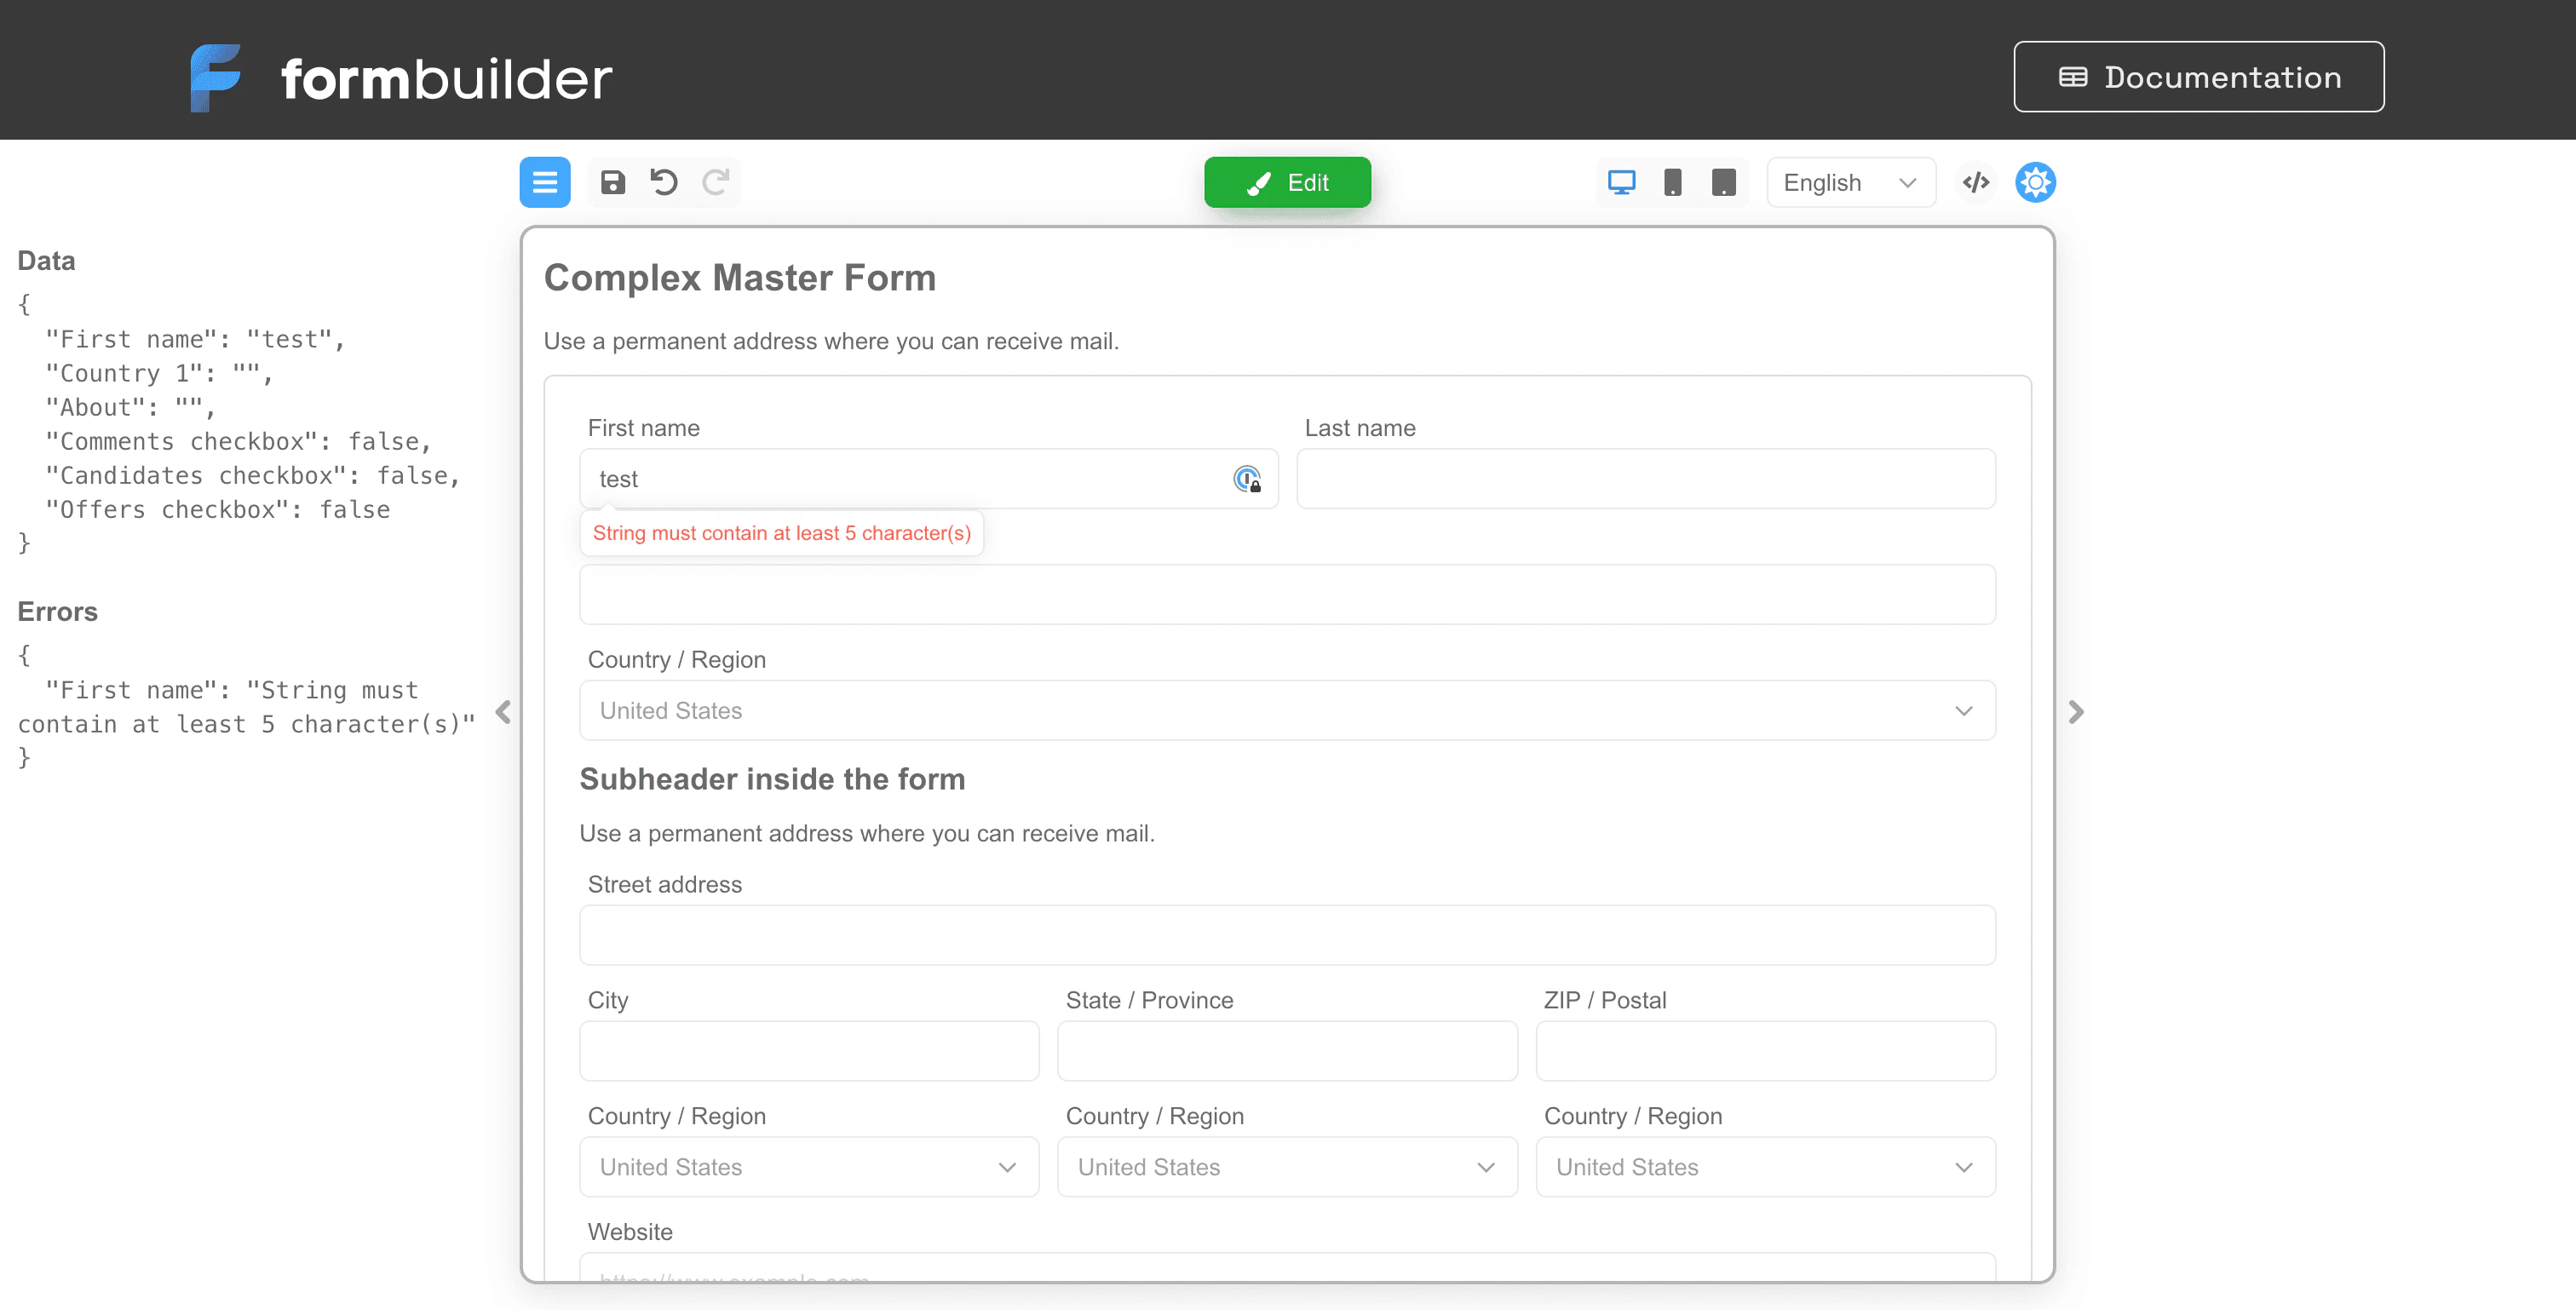This screenshot has width=2576, height=1315.
Task: Dismiss the character validation error tooltip
Action: pyautogui.click(x=781, y=533)
